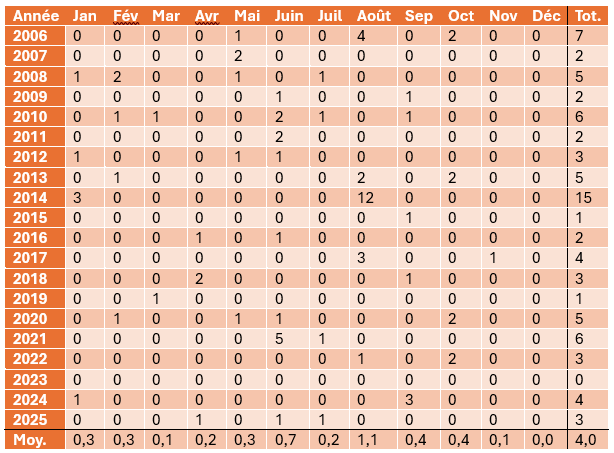This screenshot has width=614, height=453.
Task: Select the value 5 in Juin 2021
Action: point(280,339)
